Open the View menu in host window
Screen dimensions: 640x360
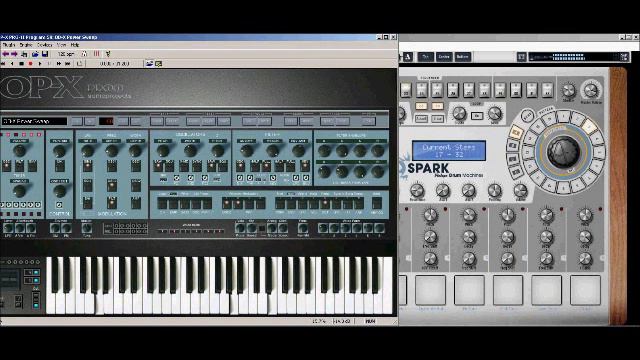(61, 45)
